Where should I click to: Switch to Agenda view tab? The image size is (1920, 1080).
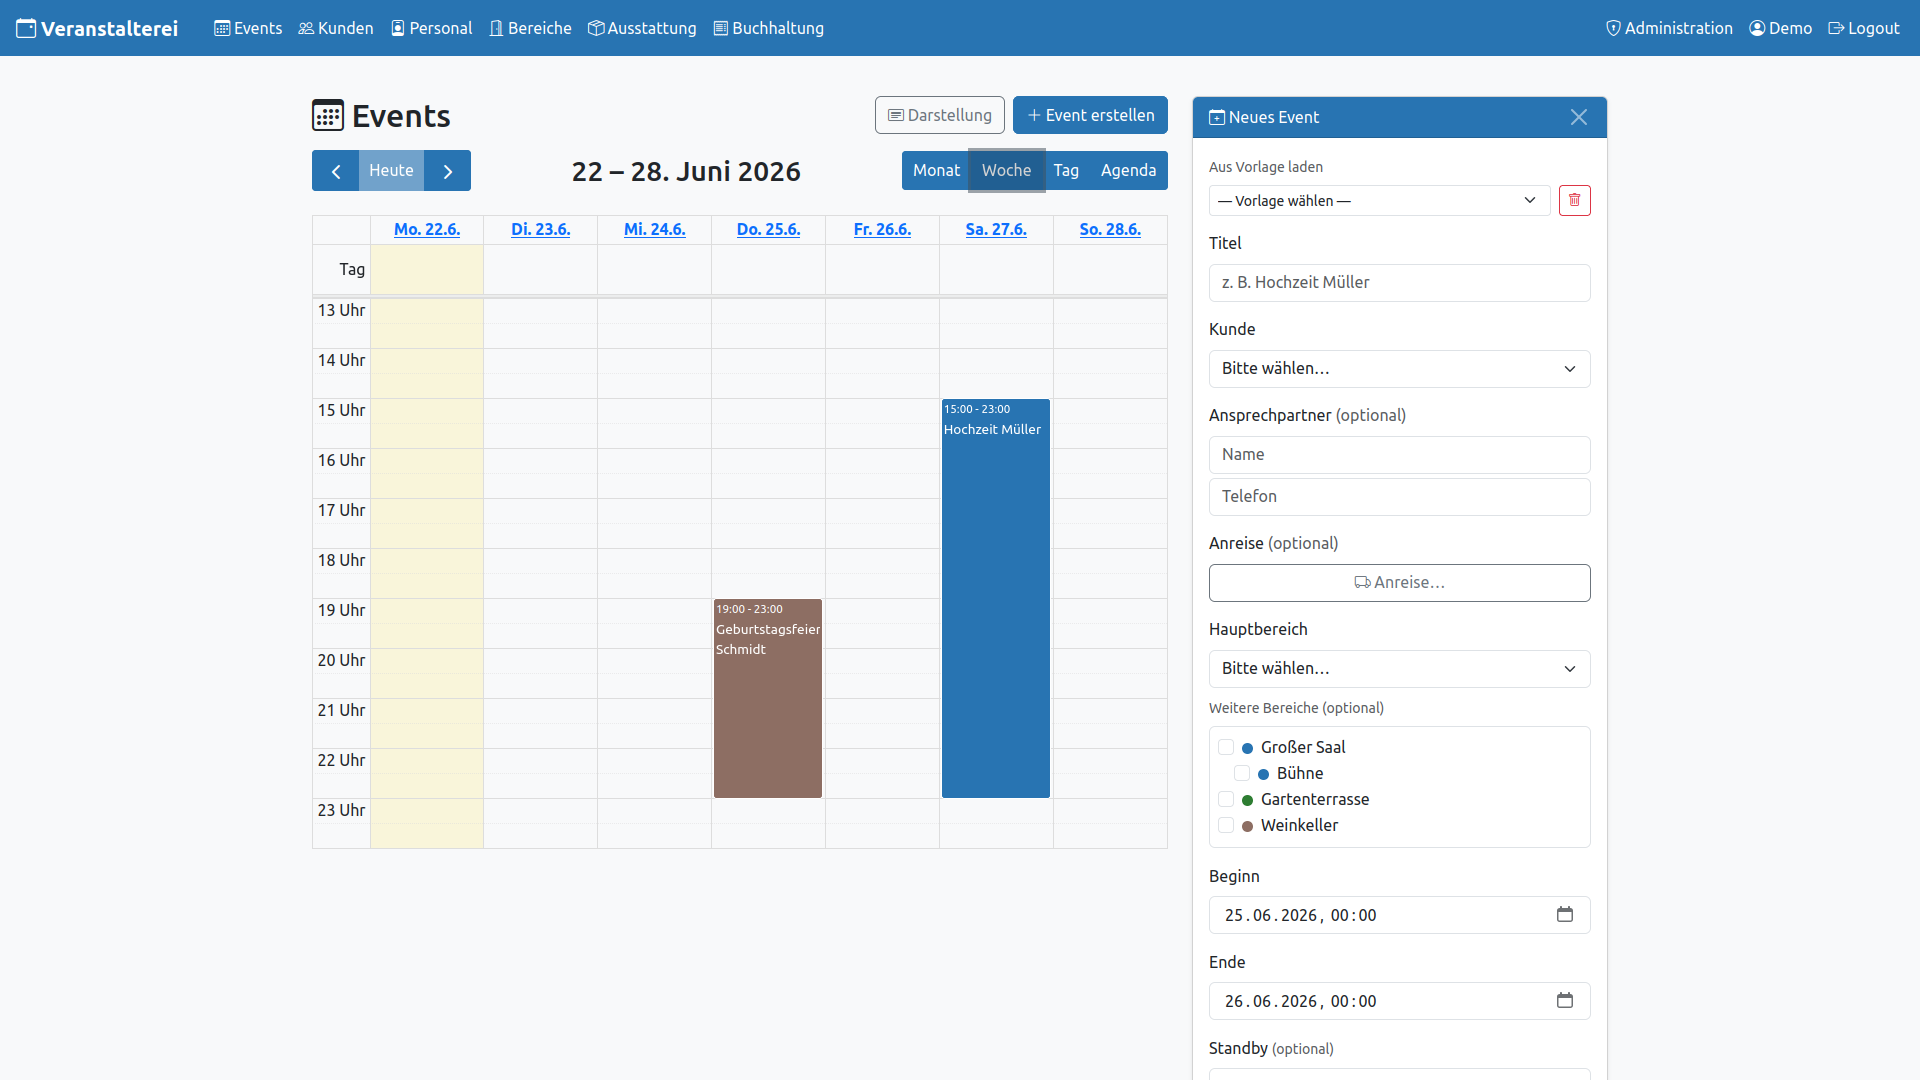coord(1128,171)
